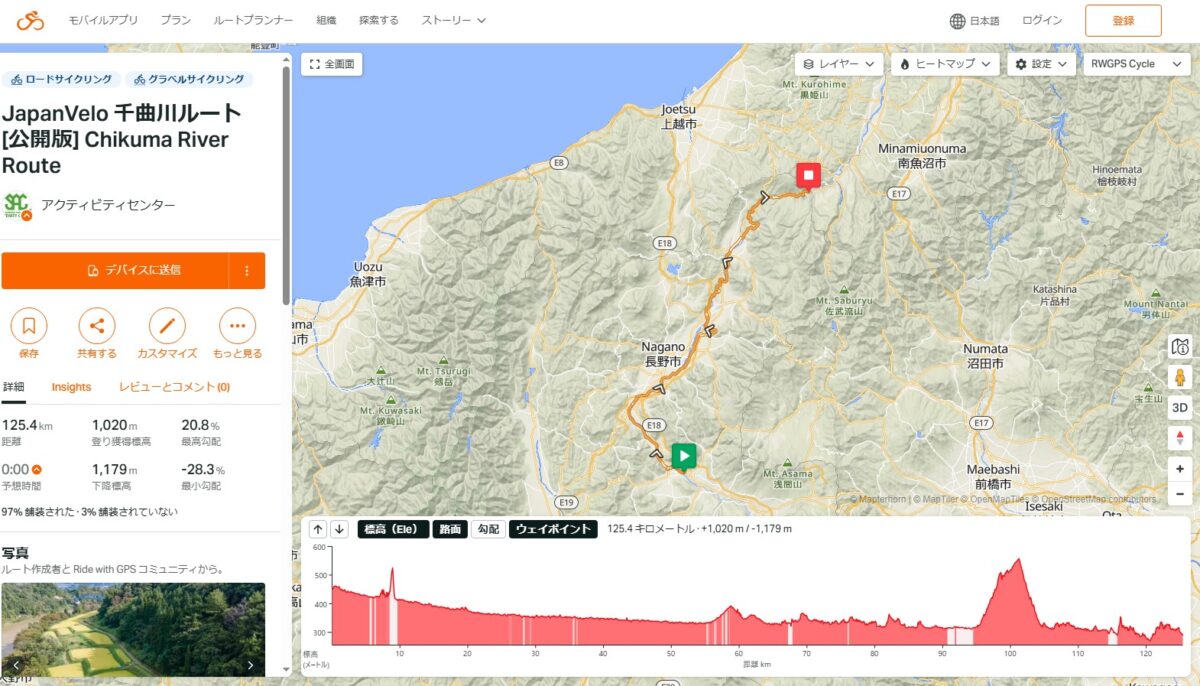The image size is (1200, 686).
Task: Click the up arrow in elevation panel
Action: click(x=318, y=529)
